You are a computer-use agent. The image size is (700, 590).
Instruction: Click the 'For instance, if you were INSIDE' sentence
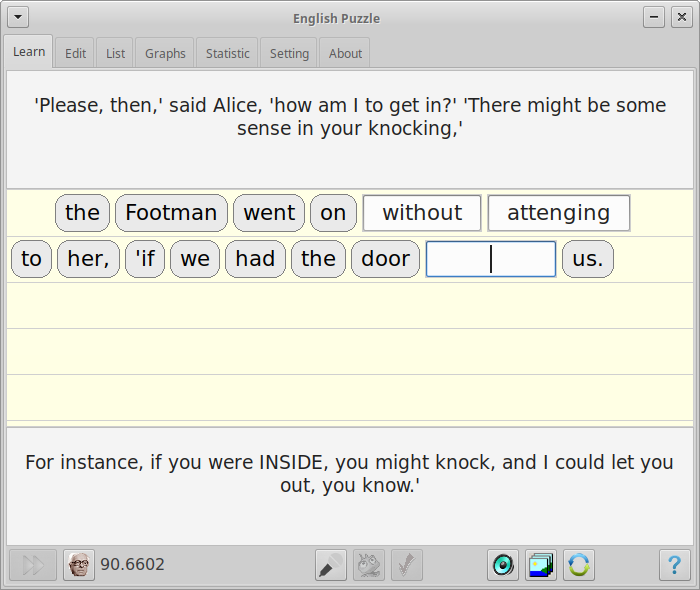[350, 474]
